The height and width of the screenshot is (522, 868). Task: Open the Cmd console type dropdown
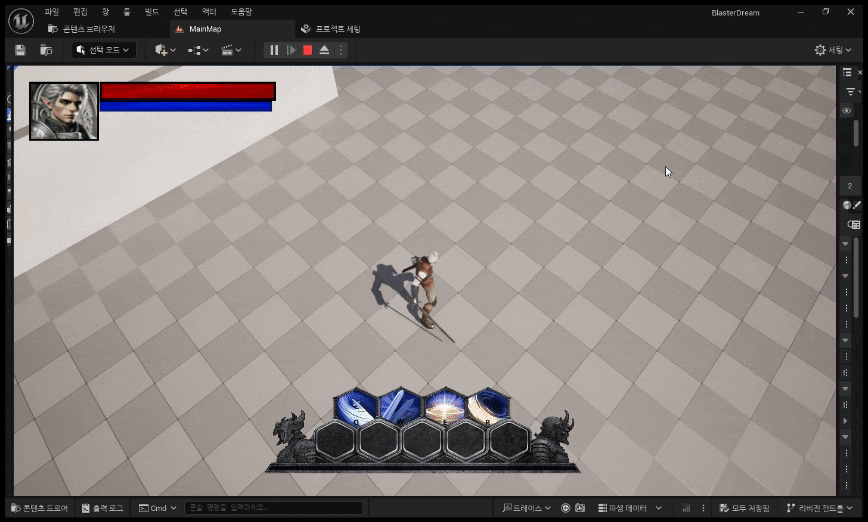tap(157, 508)
